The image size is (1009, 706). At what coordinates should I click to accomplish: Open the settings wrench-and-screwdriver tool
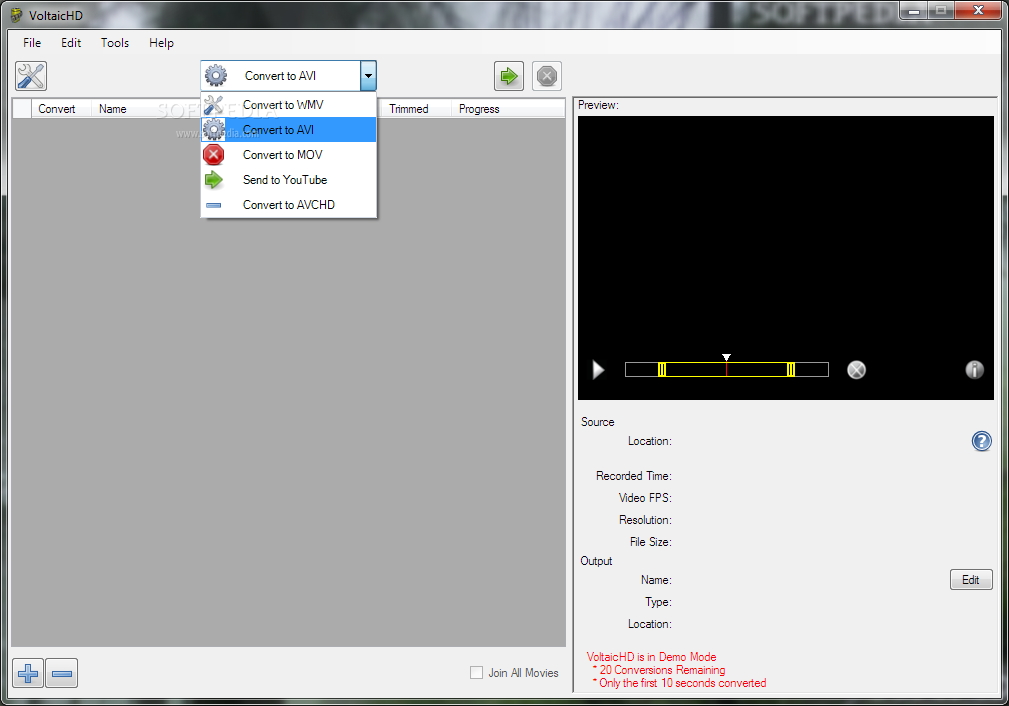pos(31,76)
